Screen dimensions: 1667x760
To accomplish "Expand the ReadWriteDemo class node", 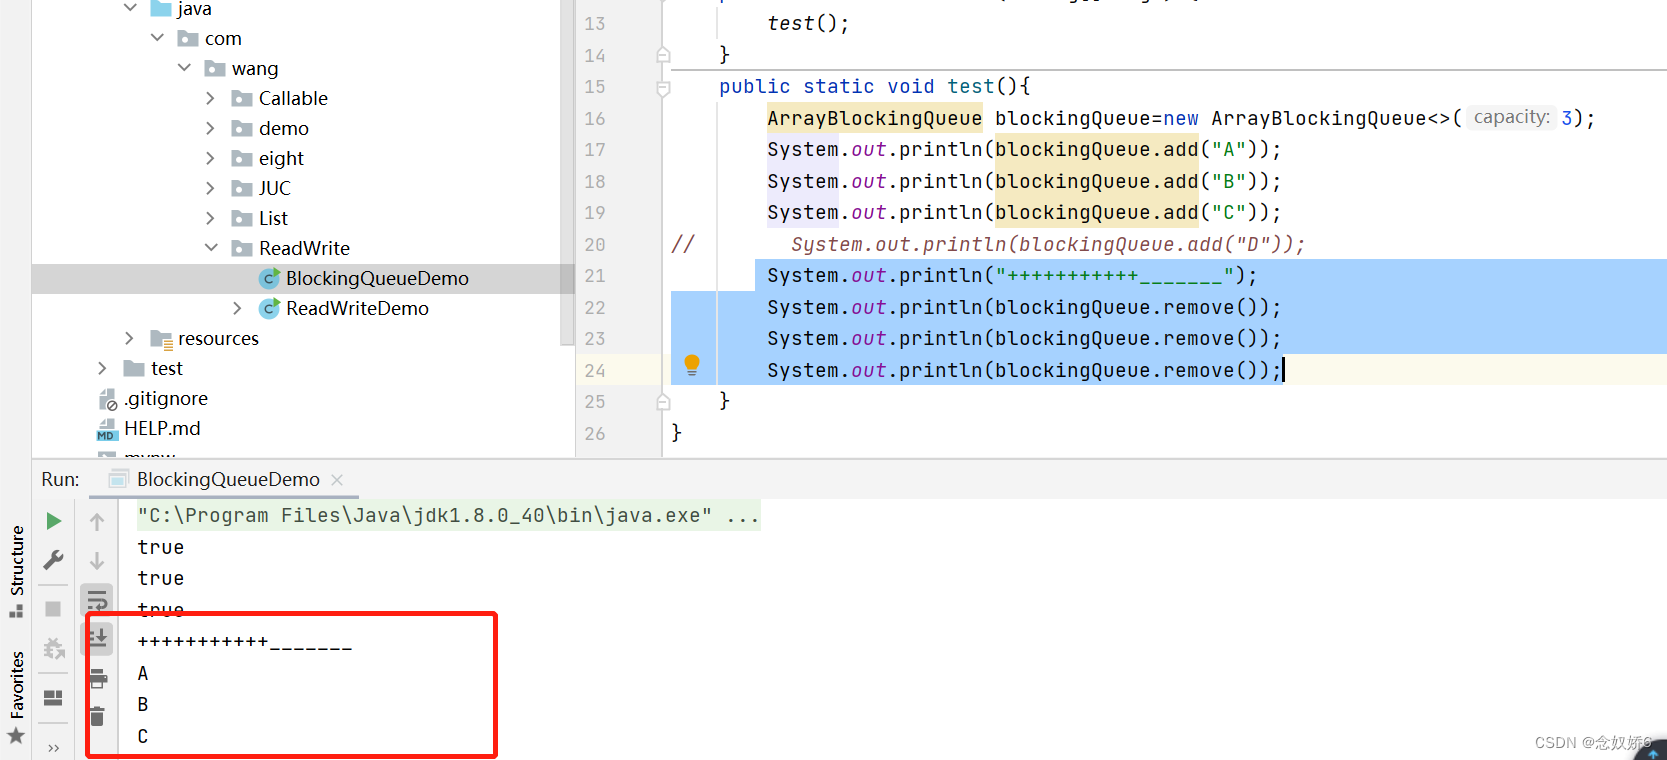I will 237,308.
